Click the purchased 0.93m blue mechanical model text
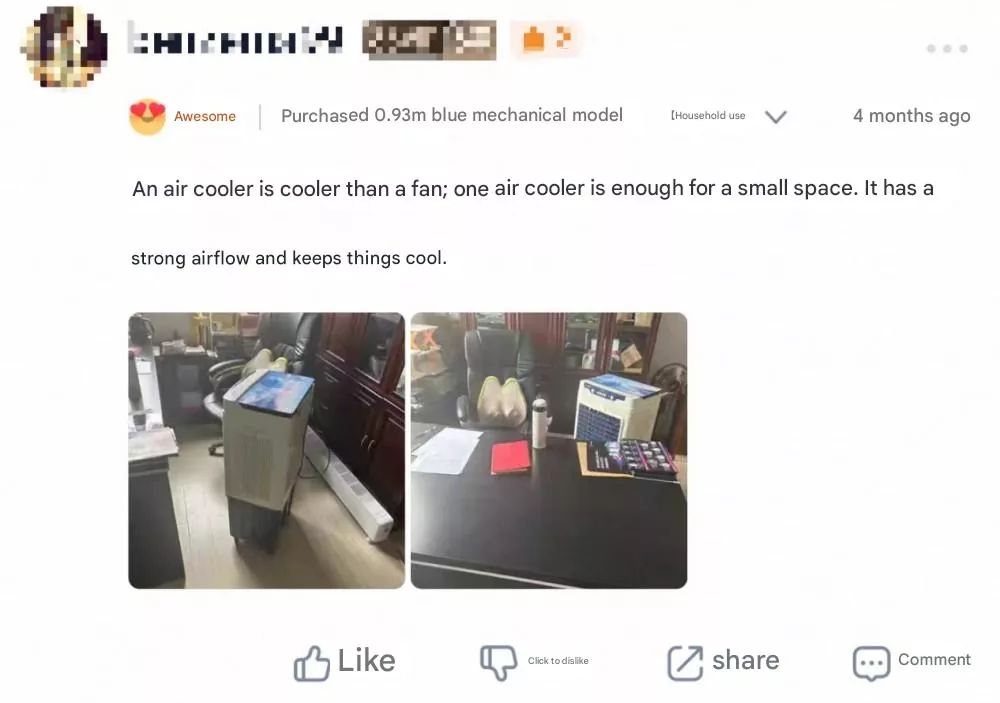 pyautogui.click(x=452, y=115)
